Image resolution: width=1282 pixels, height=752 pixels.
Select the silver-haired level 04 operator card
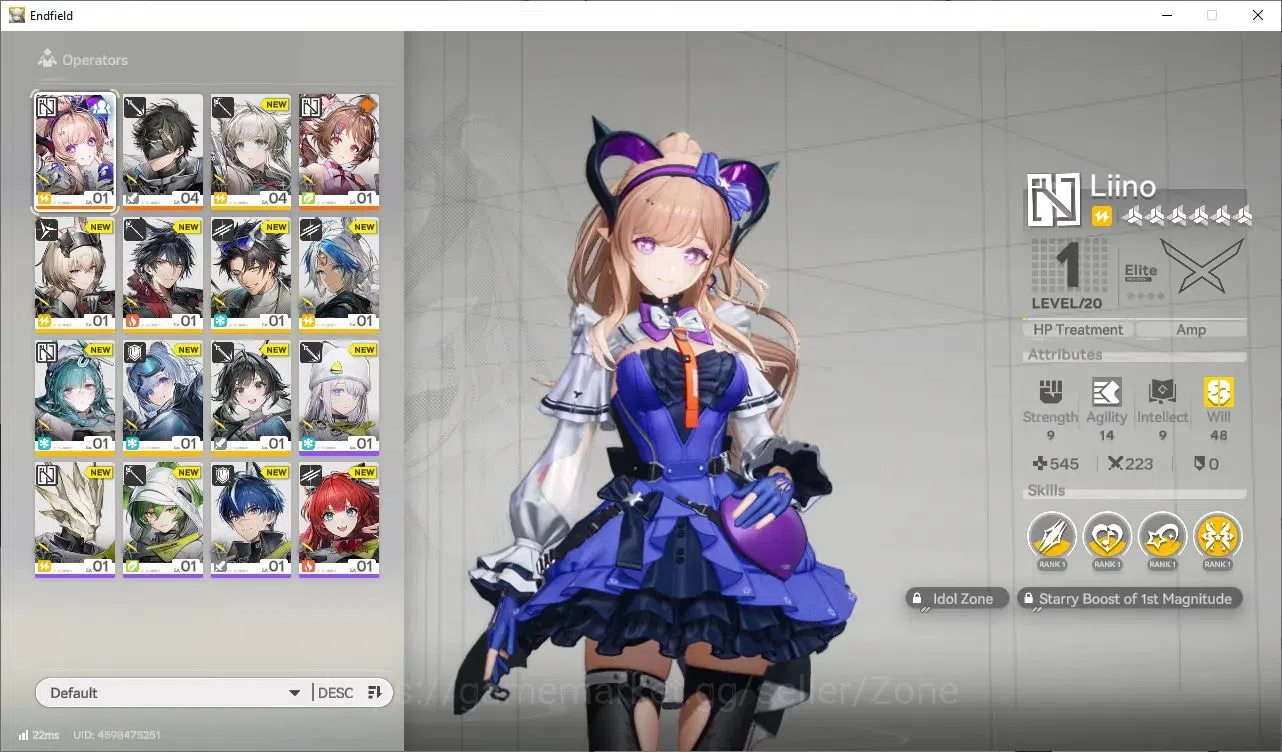251,151
